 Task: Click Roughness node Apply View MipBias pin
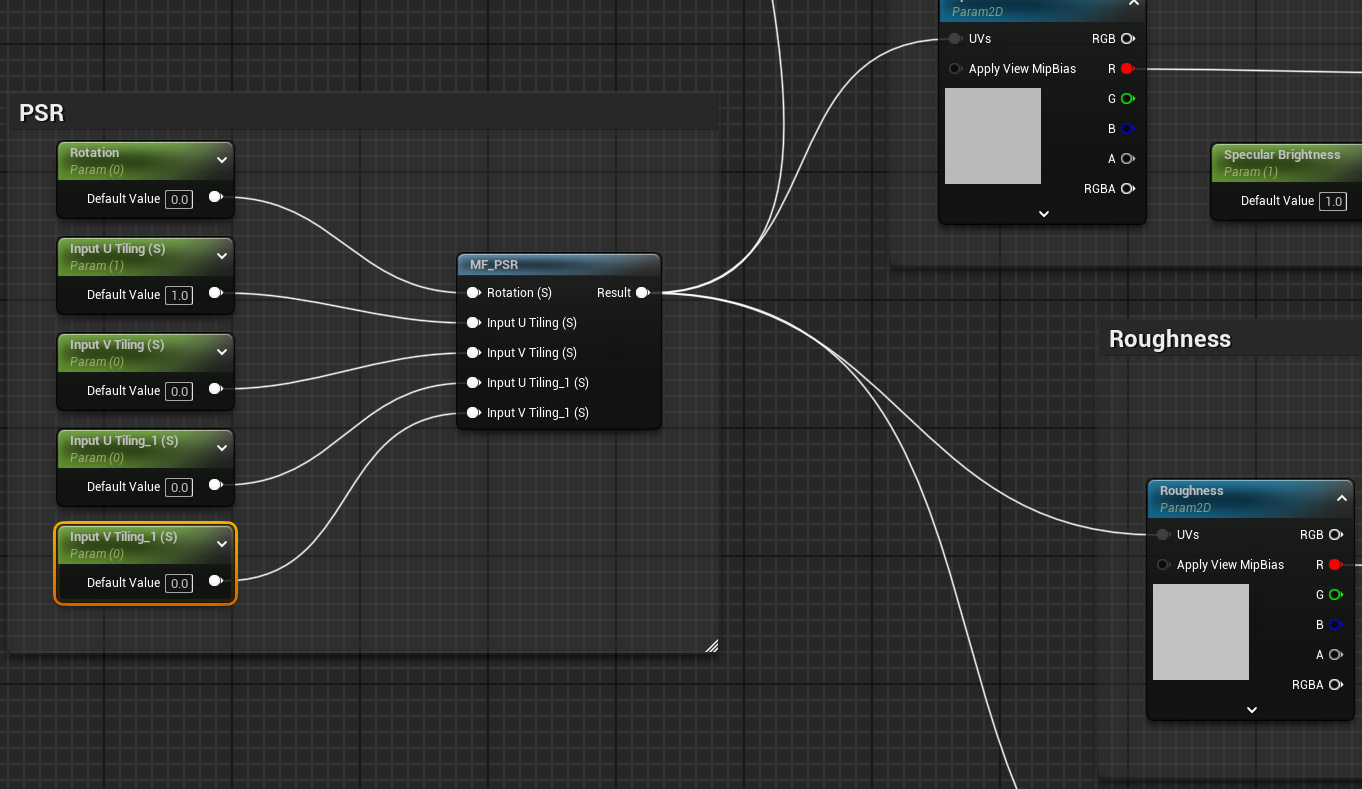tap(1163, 565)
